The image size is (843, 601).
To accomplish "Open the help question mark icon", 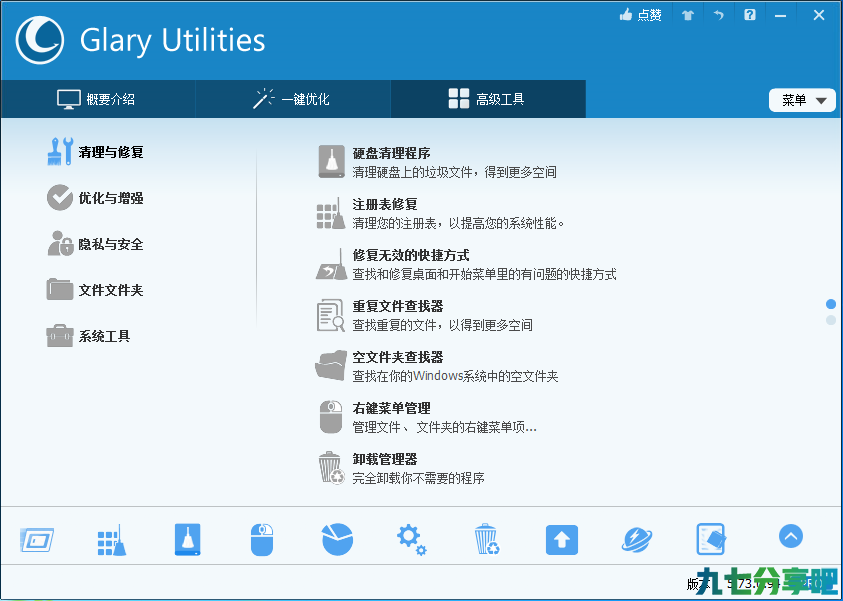I will click(x=750, y=15).
